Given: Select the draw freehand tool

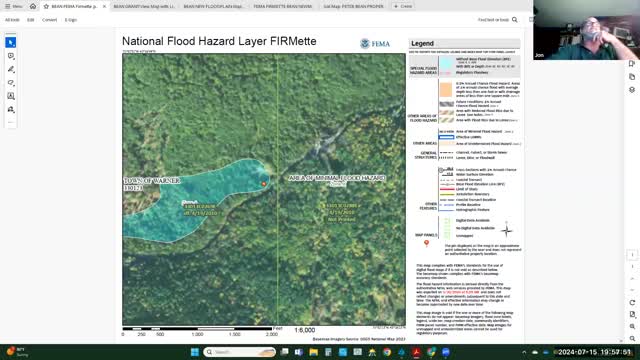Looking at the screenshot, I should [x=11, y=83].
